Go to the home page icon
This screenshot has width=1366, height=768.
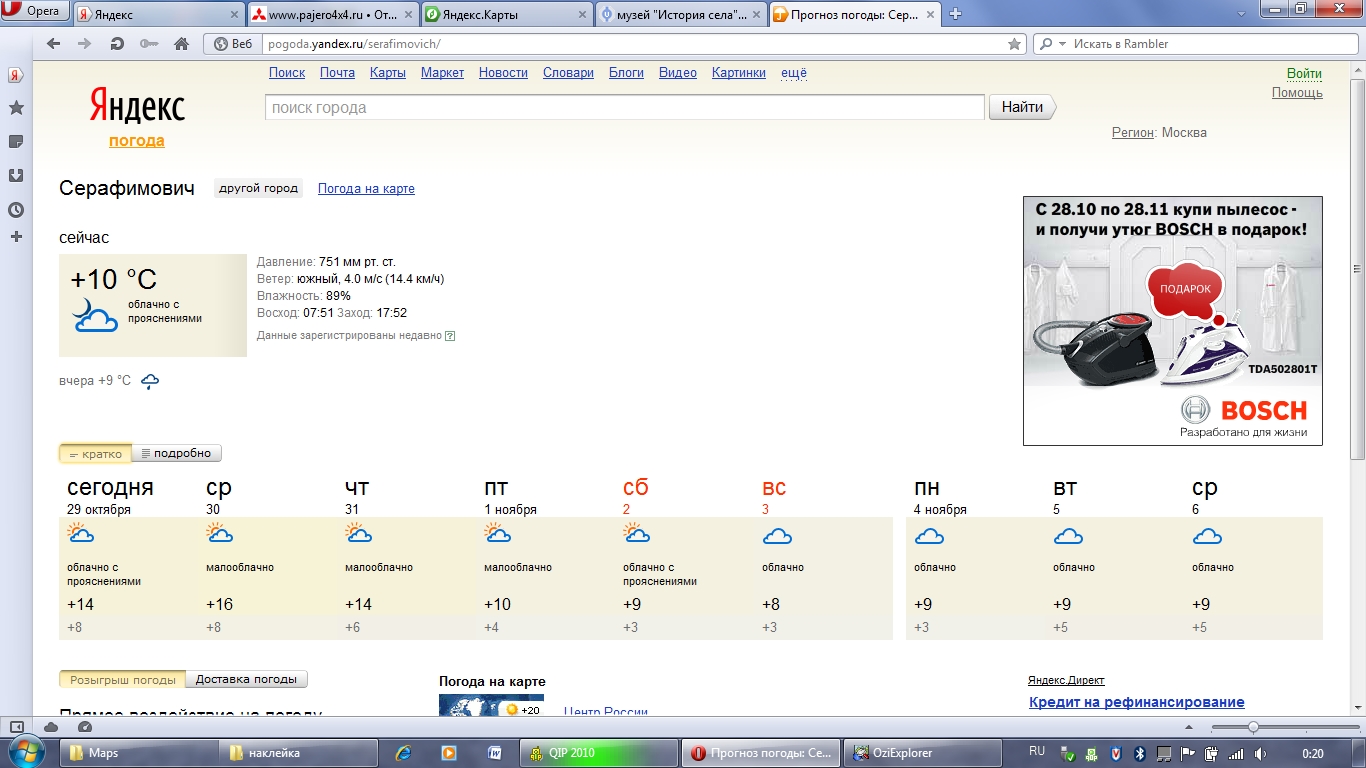pyautogui.click(x=181, y=44)
